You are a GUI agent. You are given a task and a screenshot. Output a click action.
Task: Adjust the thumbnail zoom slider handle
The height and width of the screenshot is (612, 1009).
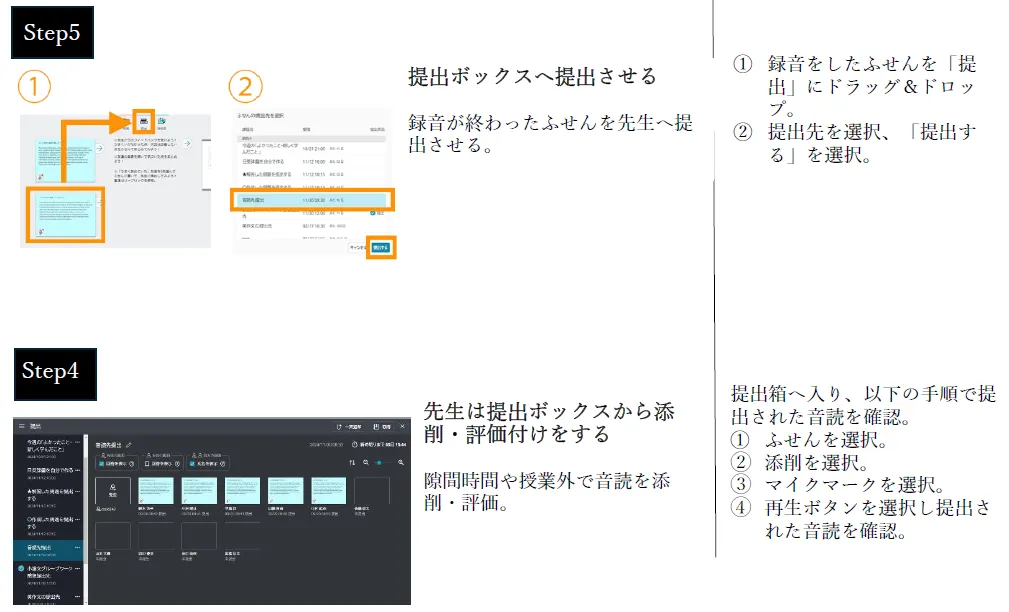pos(379,463)
